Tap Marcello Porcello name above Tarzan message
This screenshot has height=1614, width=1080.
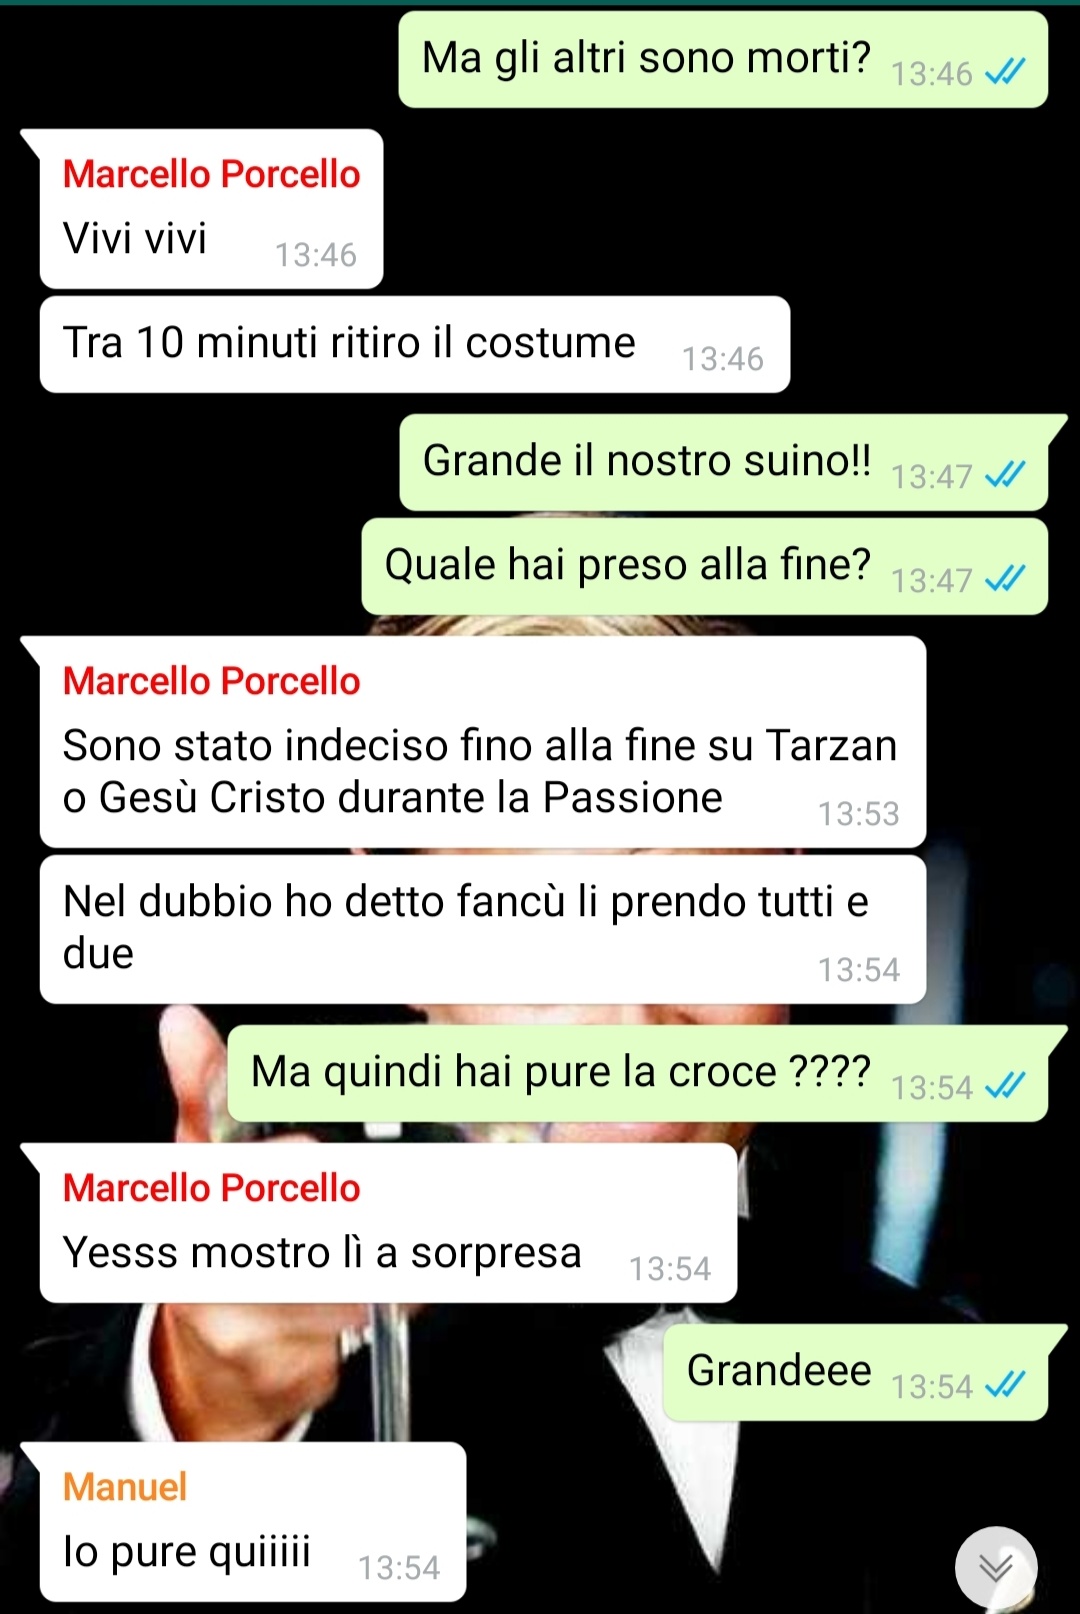point(211,681)
